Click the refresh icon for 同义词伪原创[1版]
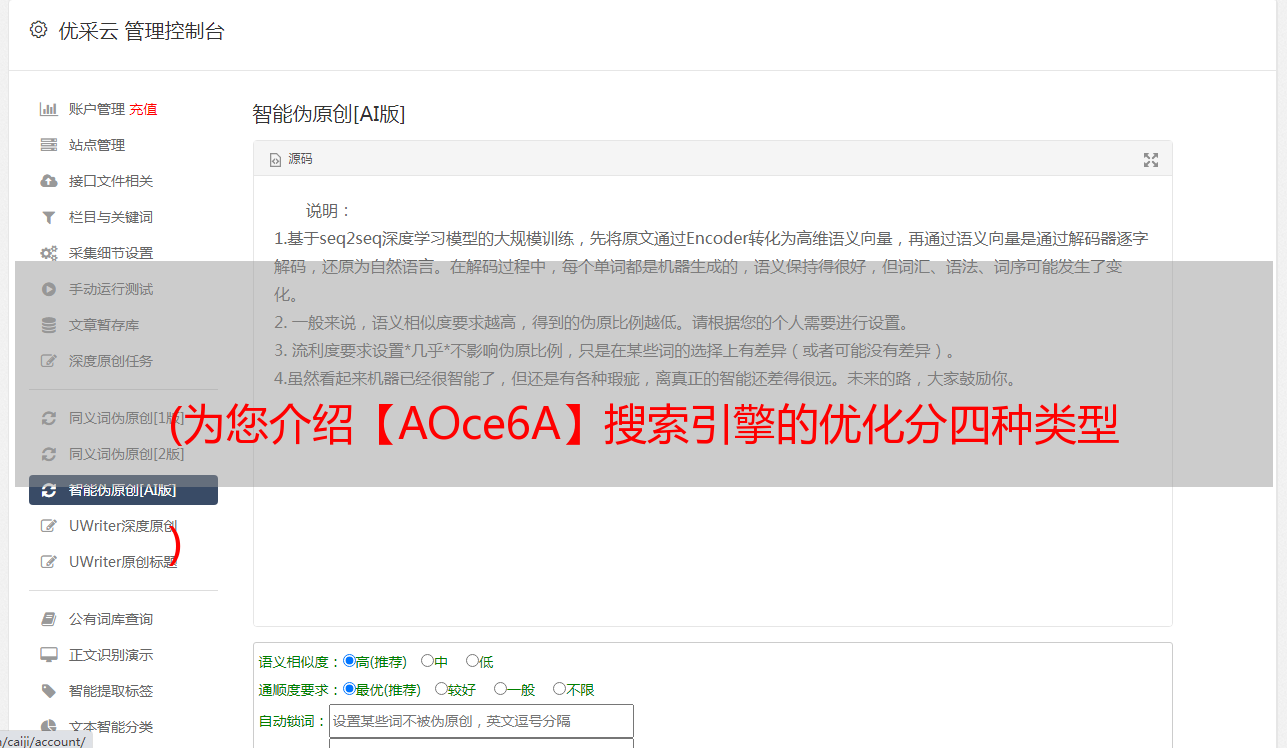The width and height of the screenshot is (1287, 748). 48,418
